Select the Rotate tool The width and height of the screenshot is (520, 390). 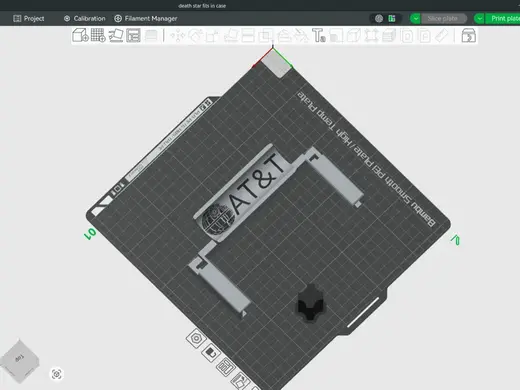click(195, 35)
